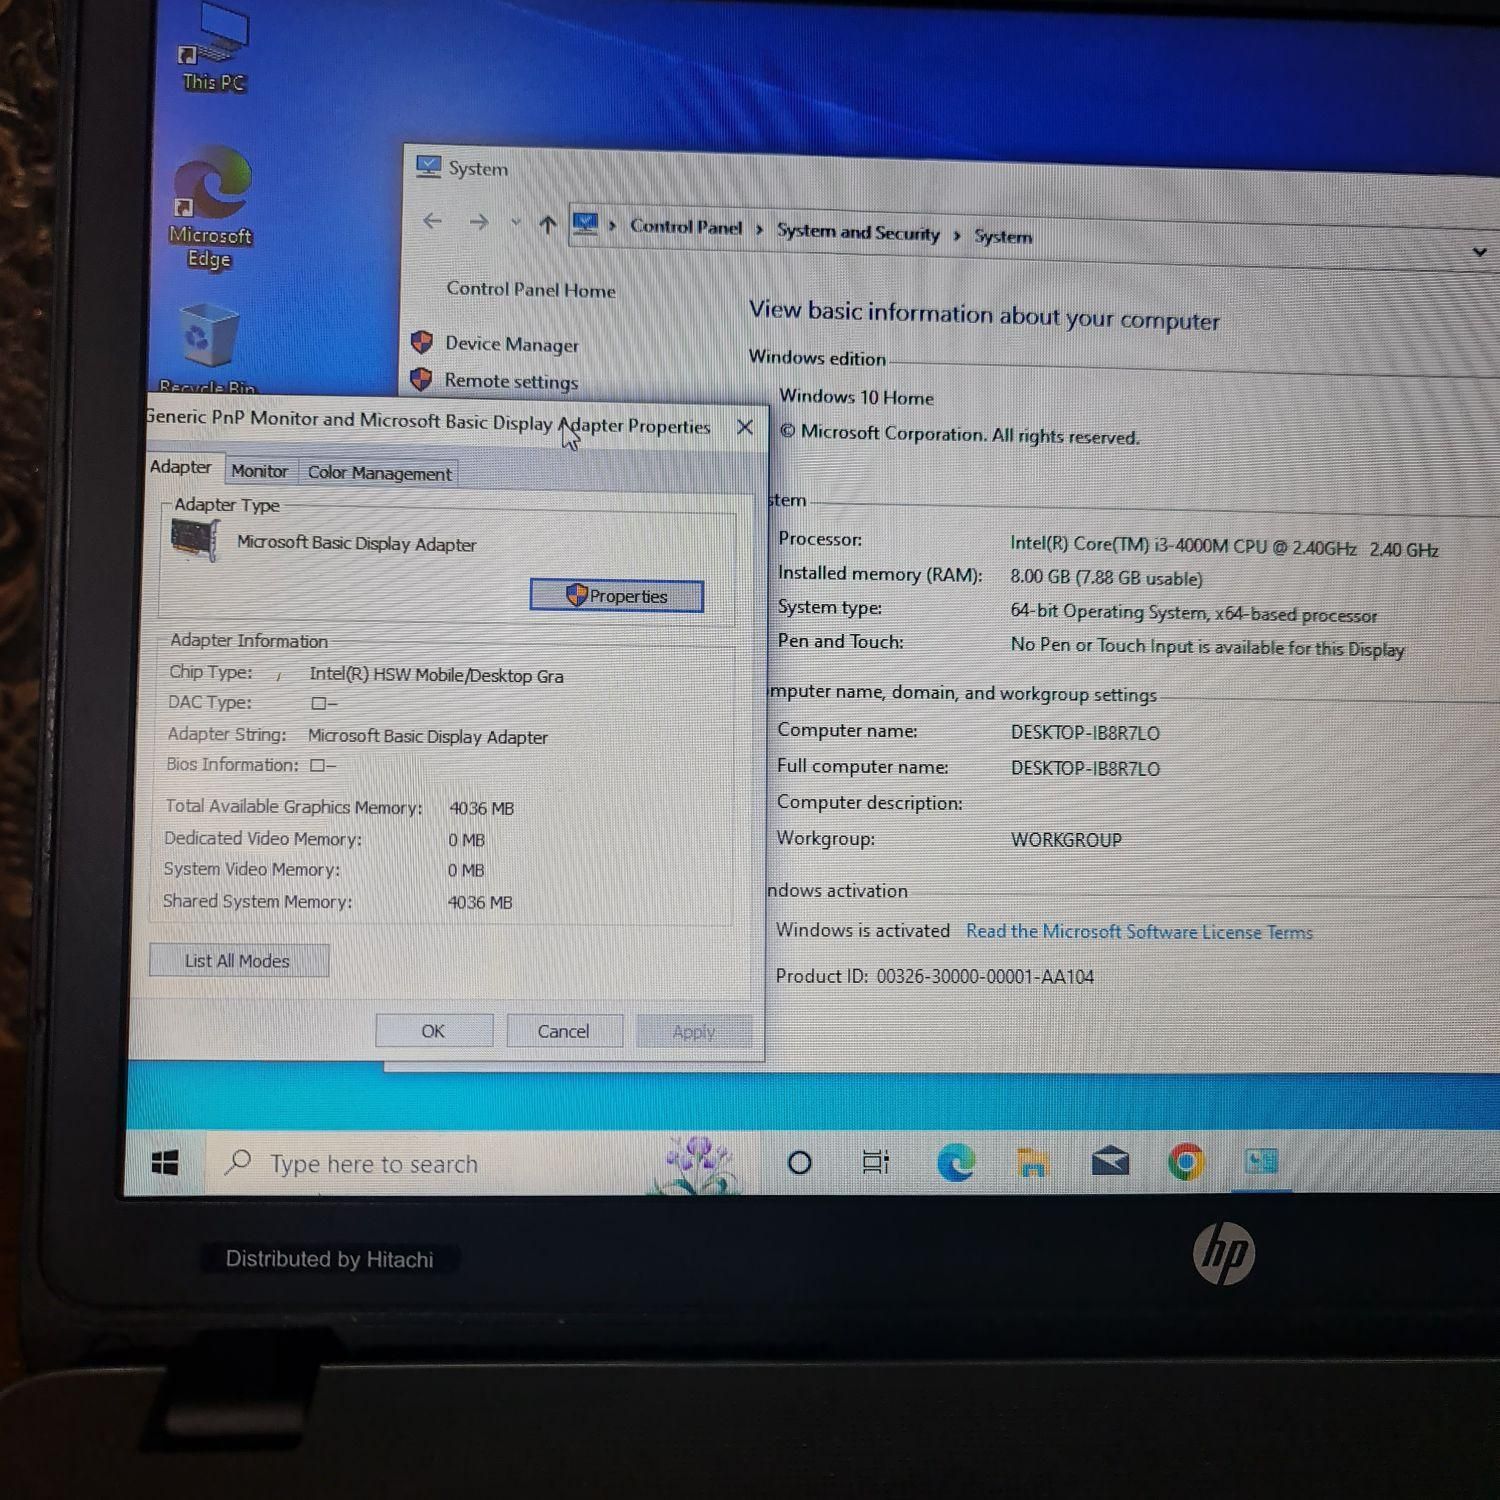Open Cortana from the taskbar
1500x1500 pixels.
tap(799, 1162)
